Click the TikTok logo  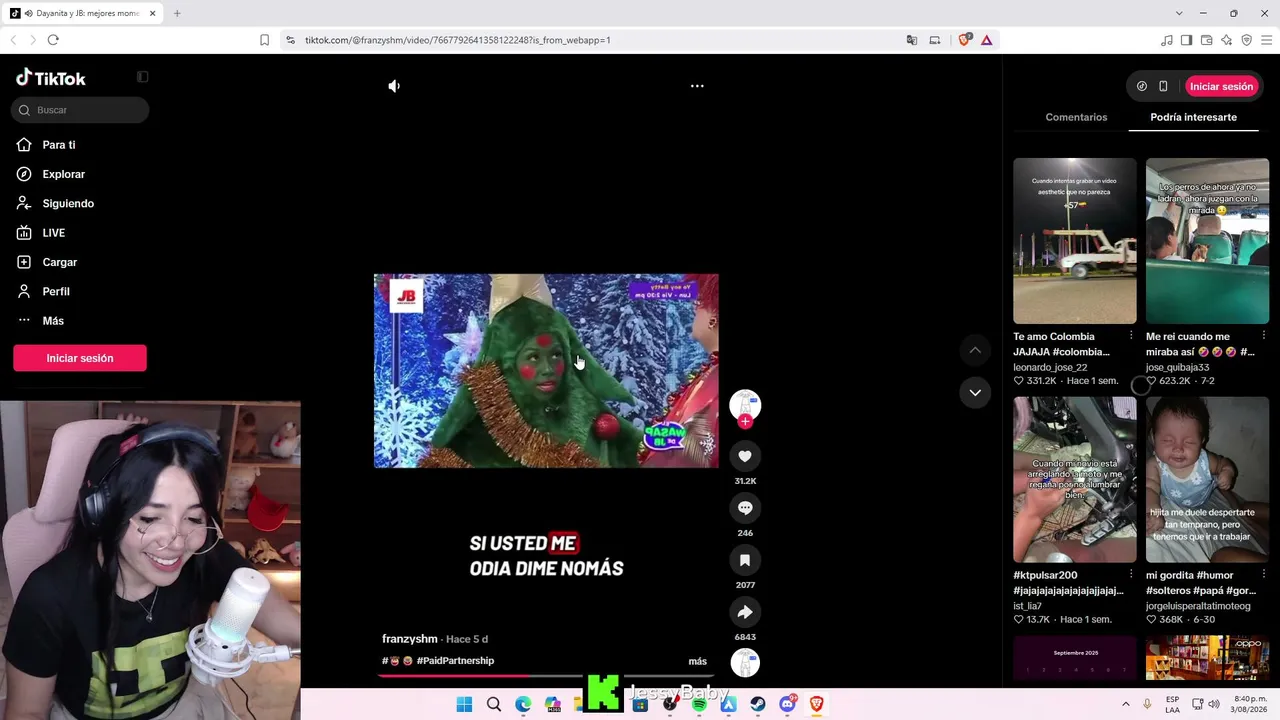tap(51, 78)
